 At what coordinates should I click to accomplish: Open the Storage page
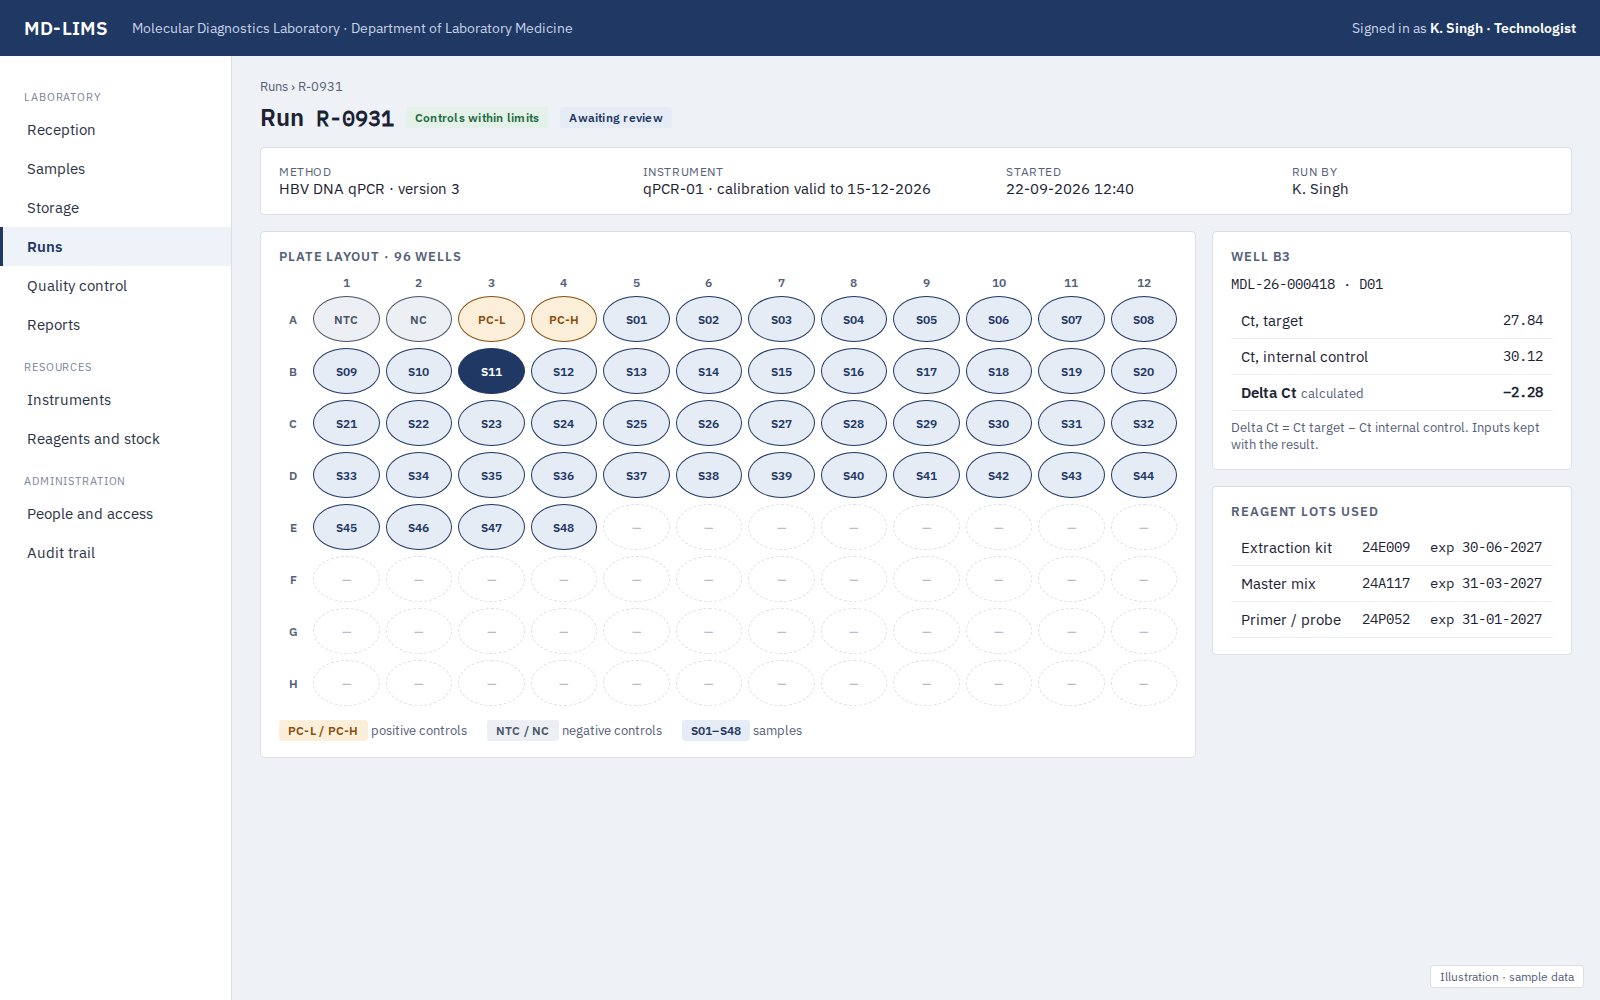115,208
